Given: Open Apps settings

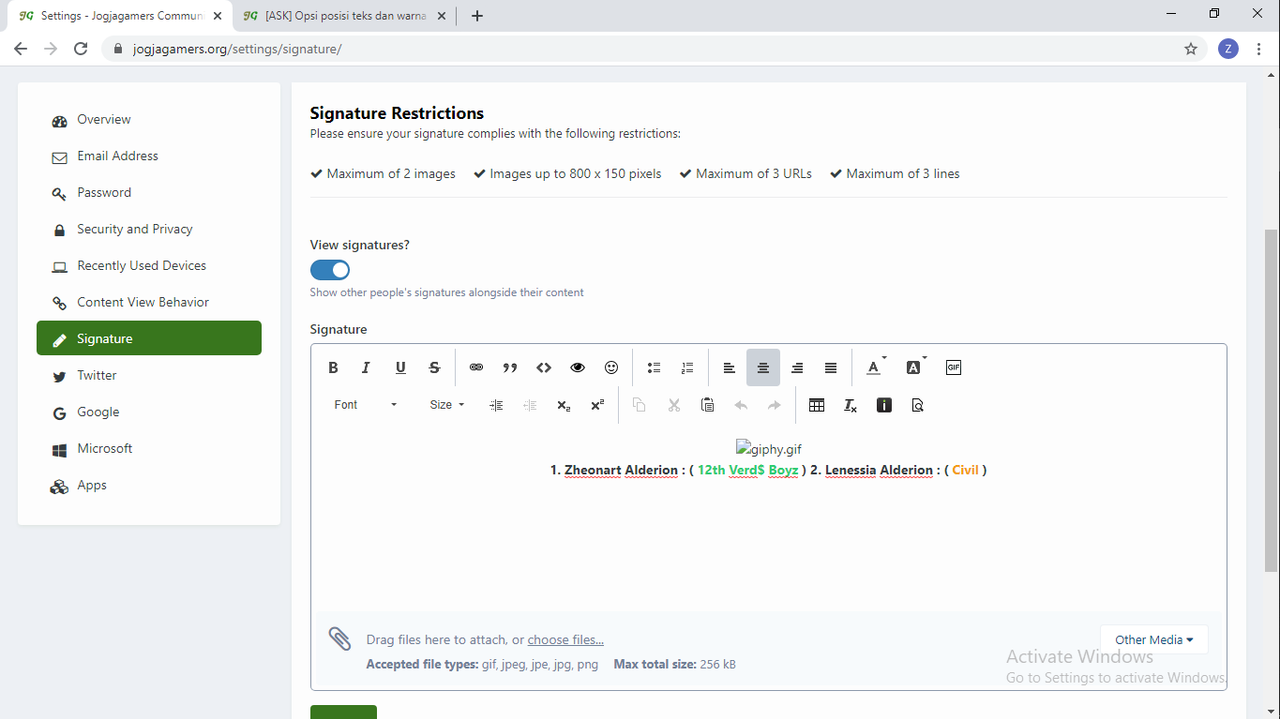Looking at the screenshot, I should click(149, 485).
